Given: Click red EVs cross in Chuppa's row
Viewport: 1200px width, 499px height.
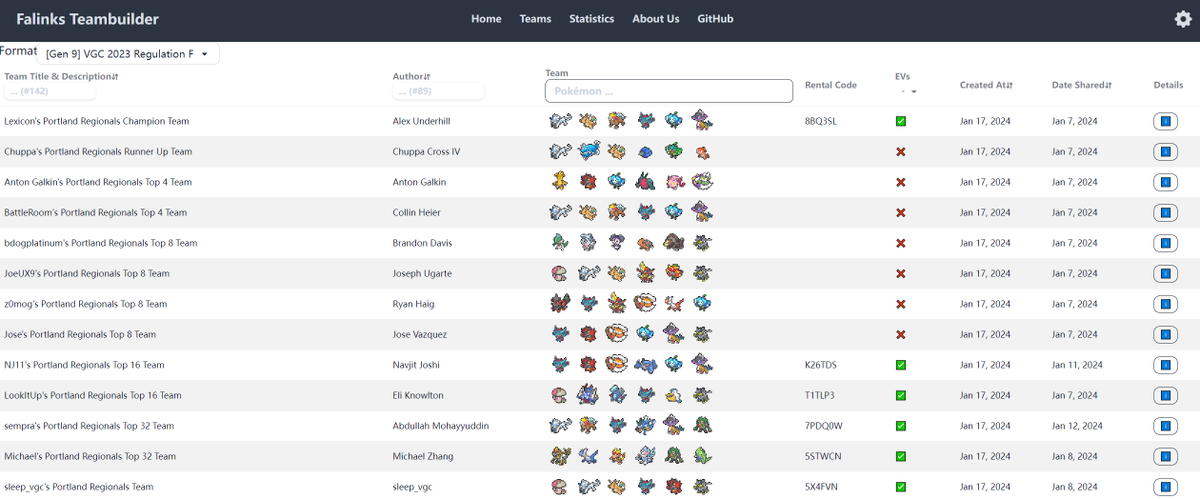Looking at the screenshot, I should pyautogui.click(x=901, y=152).
